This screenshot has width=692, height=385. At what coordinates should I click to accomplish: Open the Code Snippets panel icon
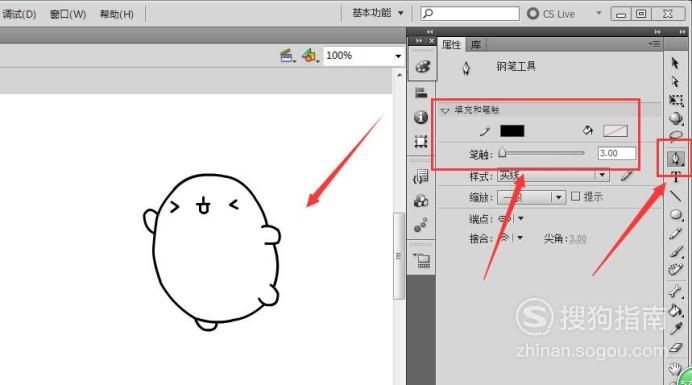(421, 177)
